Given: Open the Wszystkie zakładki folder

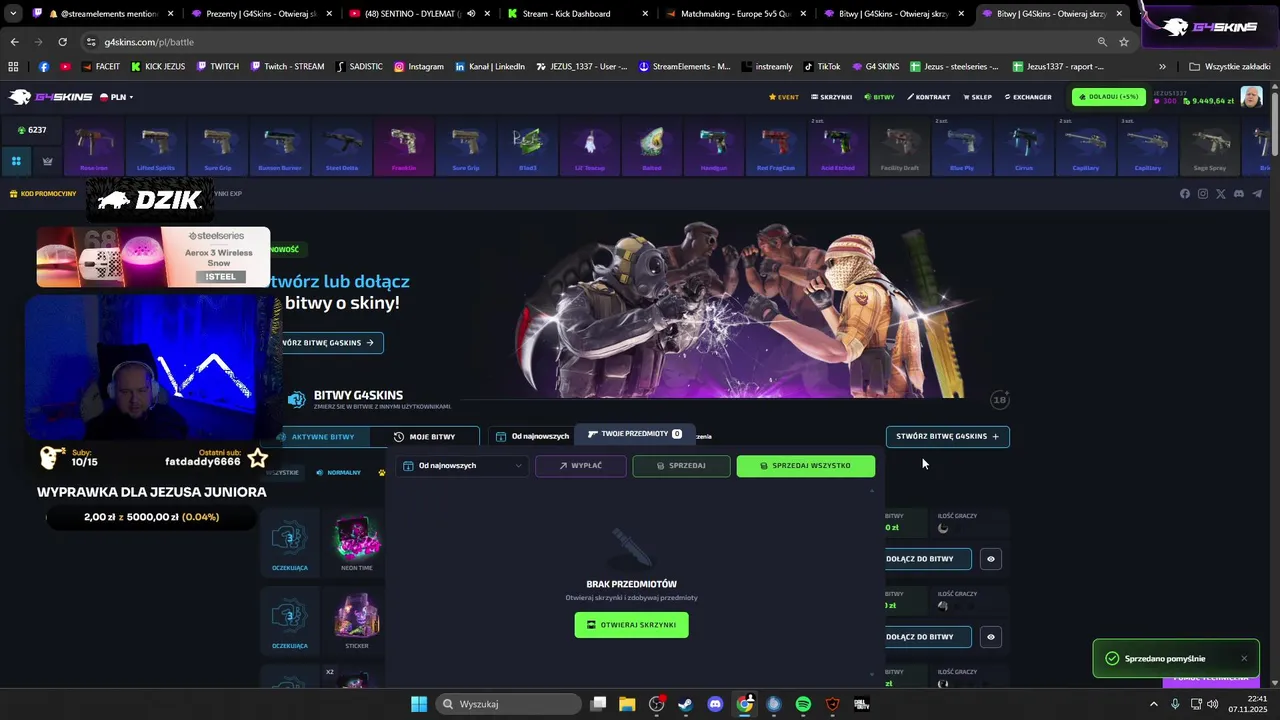Looking at the screenshot, I should [1230, 66].
